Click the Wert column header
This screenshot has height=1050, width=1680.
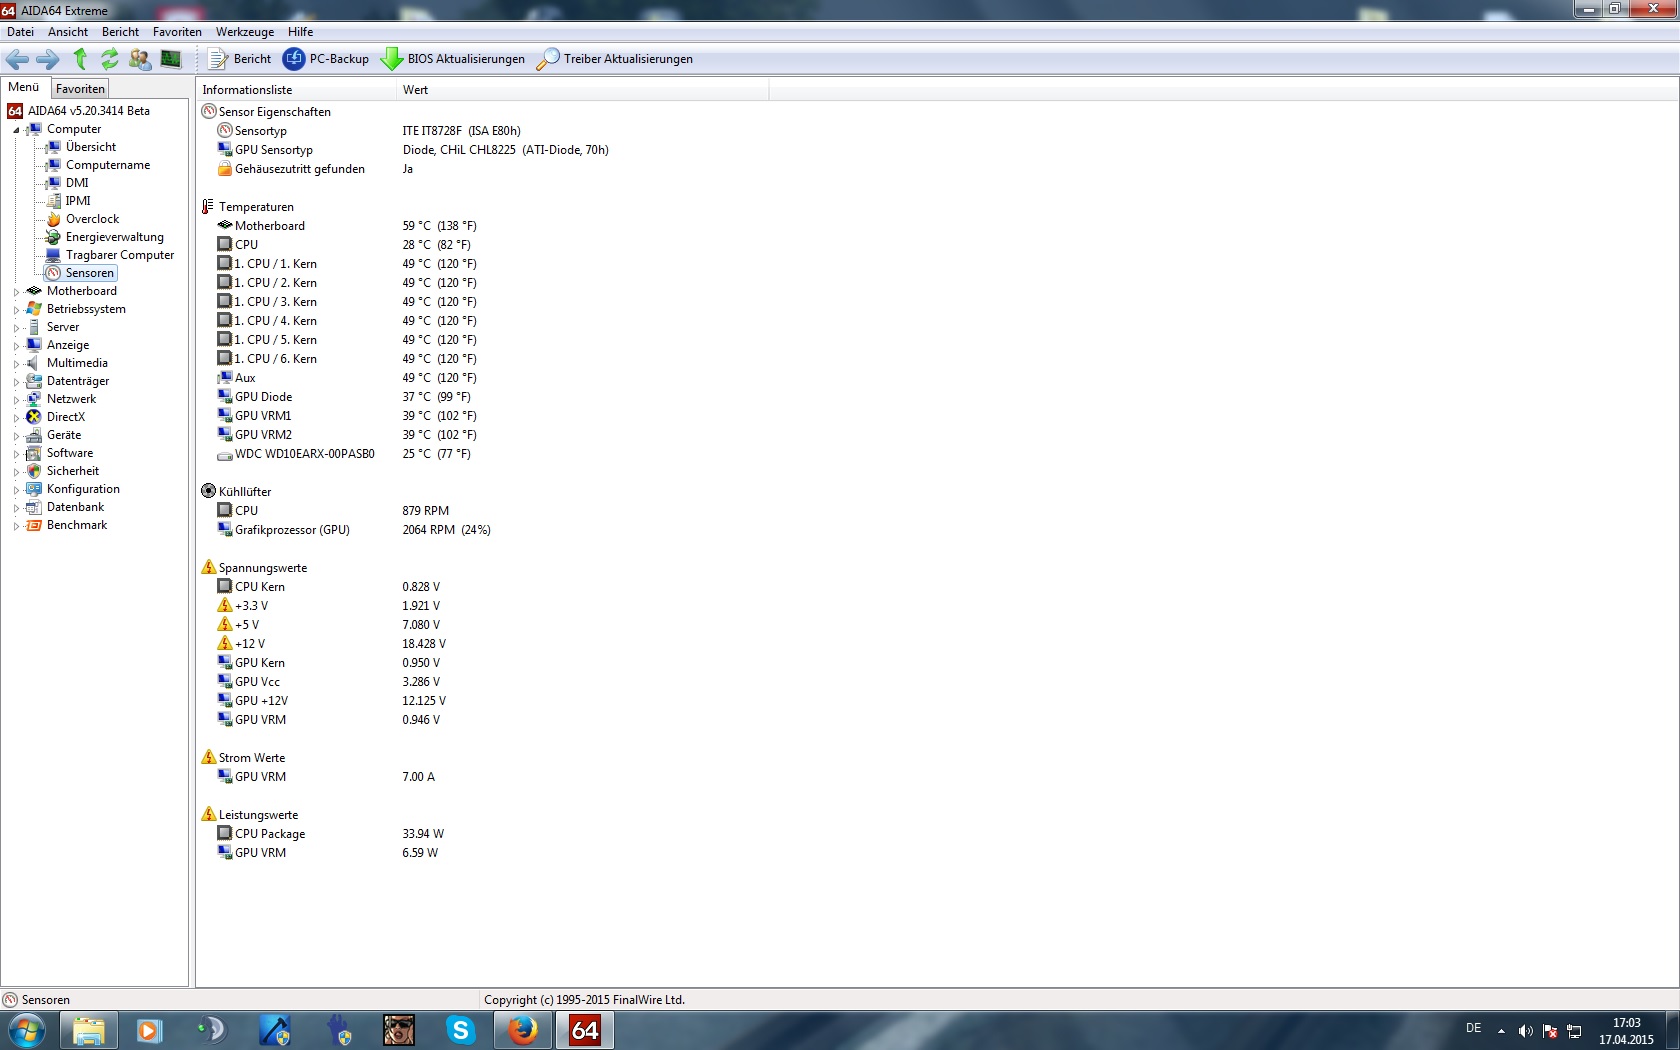(x=583, y=90)
